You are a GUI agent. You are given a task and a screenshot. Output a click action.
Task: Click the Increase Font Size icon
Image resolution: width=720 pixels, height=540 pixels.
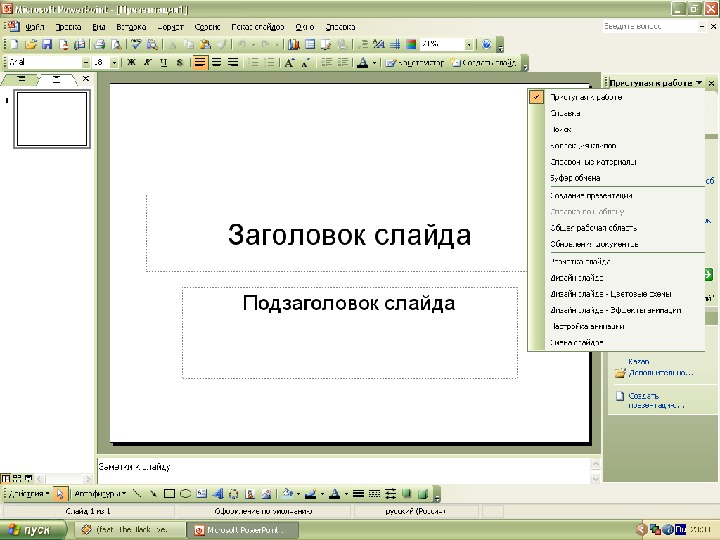click(x=289, y=62)
